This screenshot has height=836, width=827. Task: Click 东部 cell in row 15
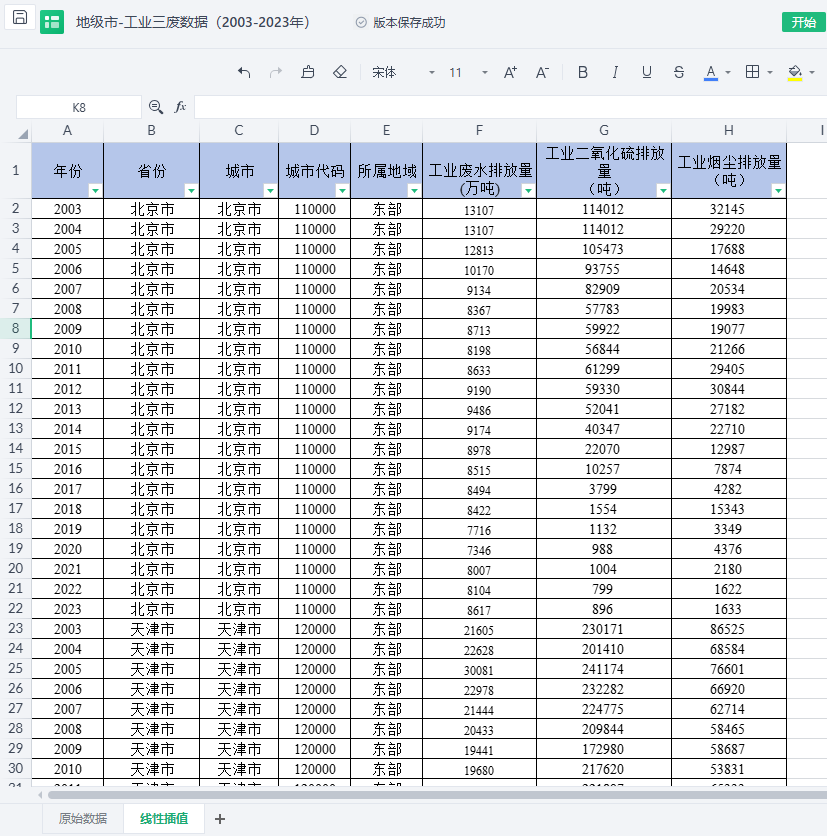[386, 469]
